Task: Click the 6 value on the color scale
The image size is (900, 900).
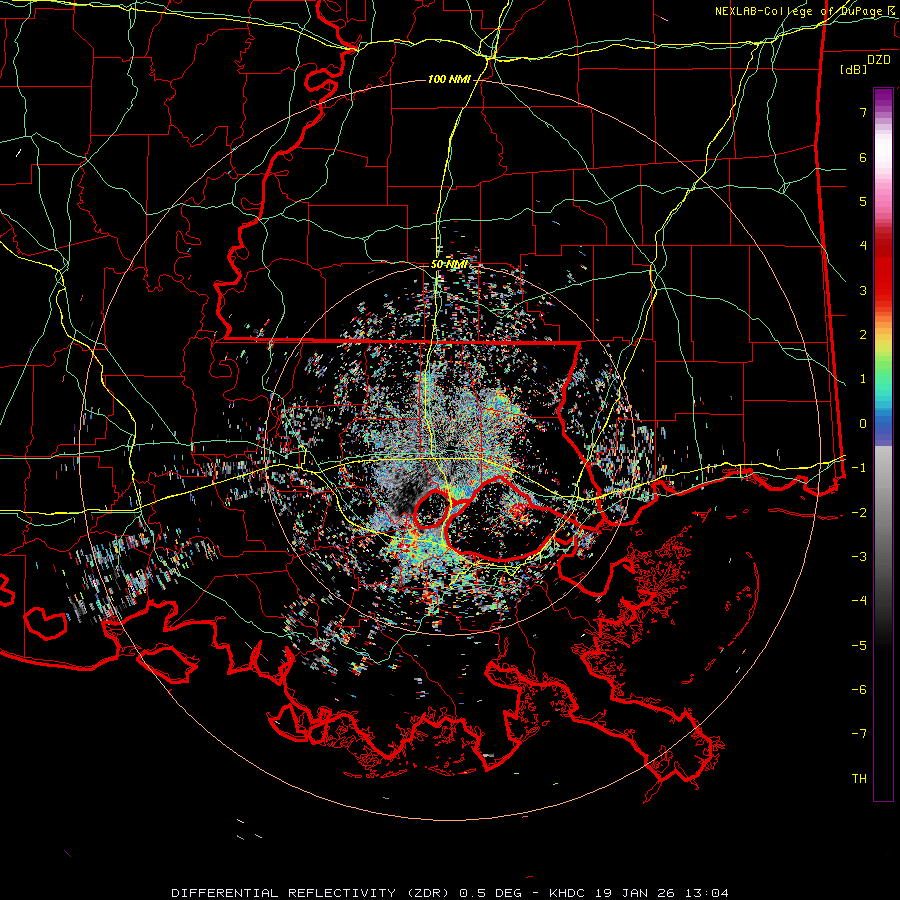Action: (863, 157)
